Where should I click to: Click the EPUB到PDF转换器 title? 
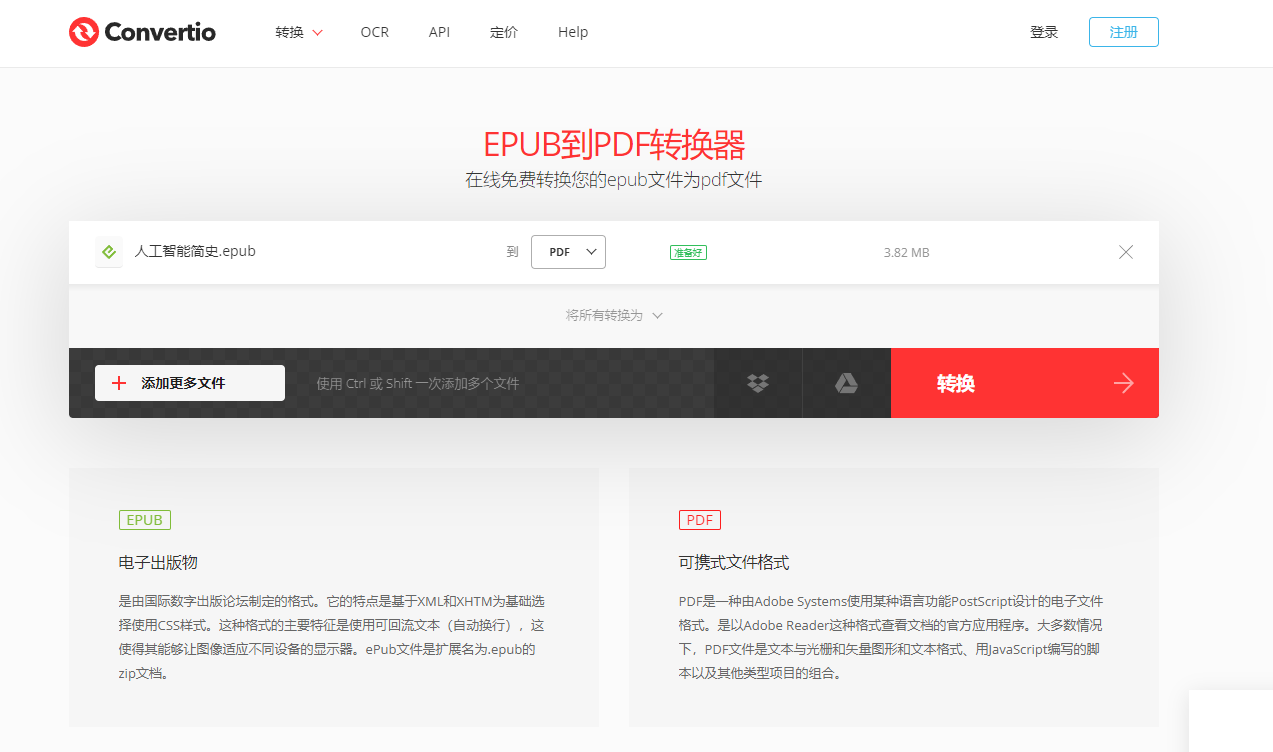tap(614, 145)
